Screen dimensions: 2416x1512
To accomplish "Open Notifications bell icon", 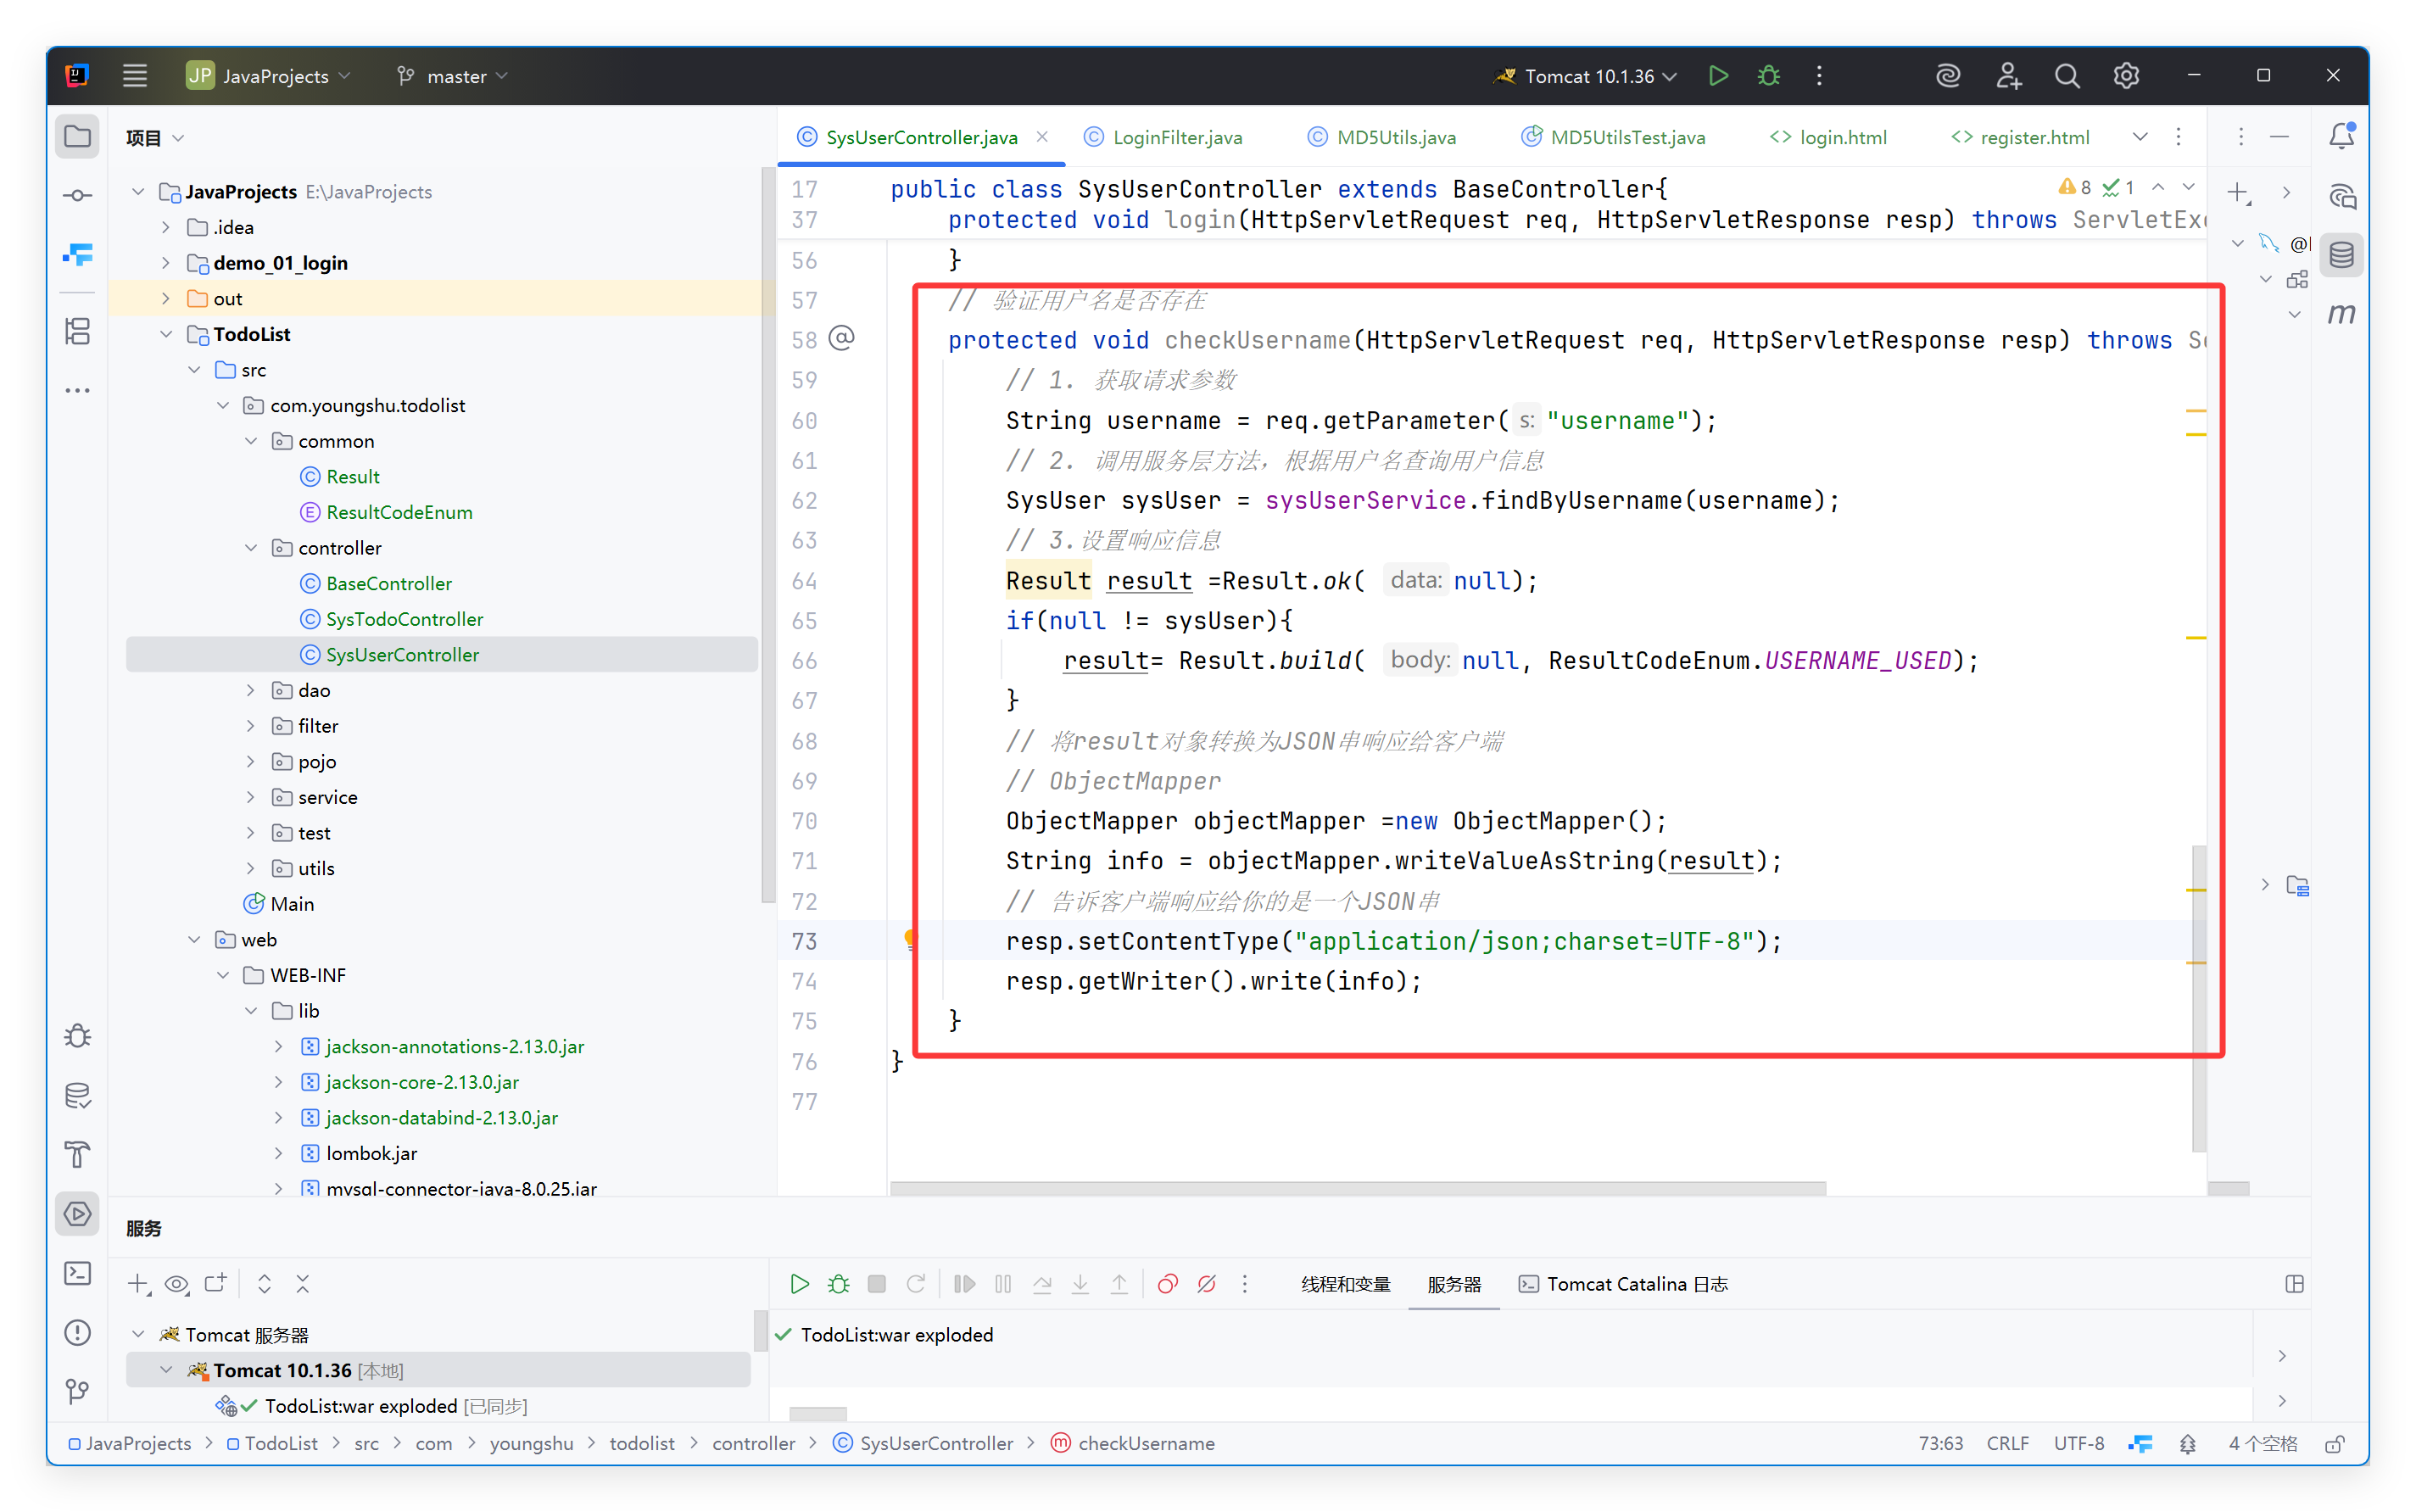I will pyautogui.click(x=2341, y=136).
